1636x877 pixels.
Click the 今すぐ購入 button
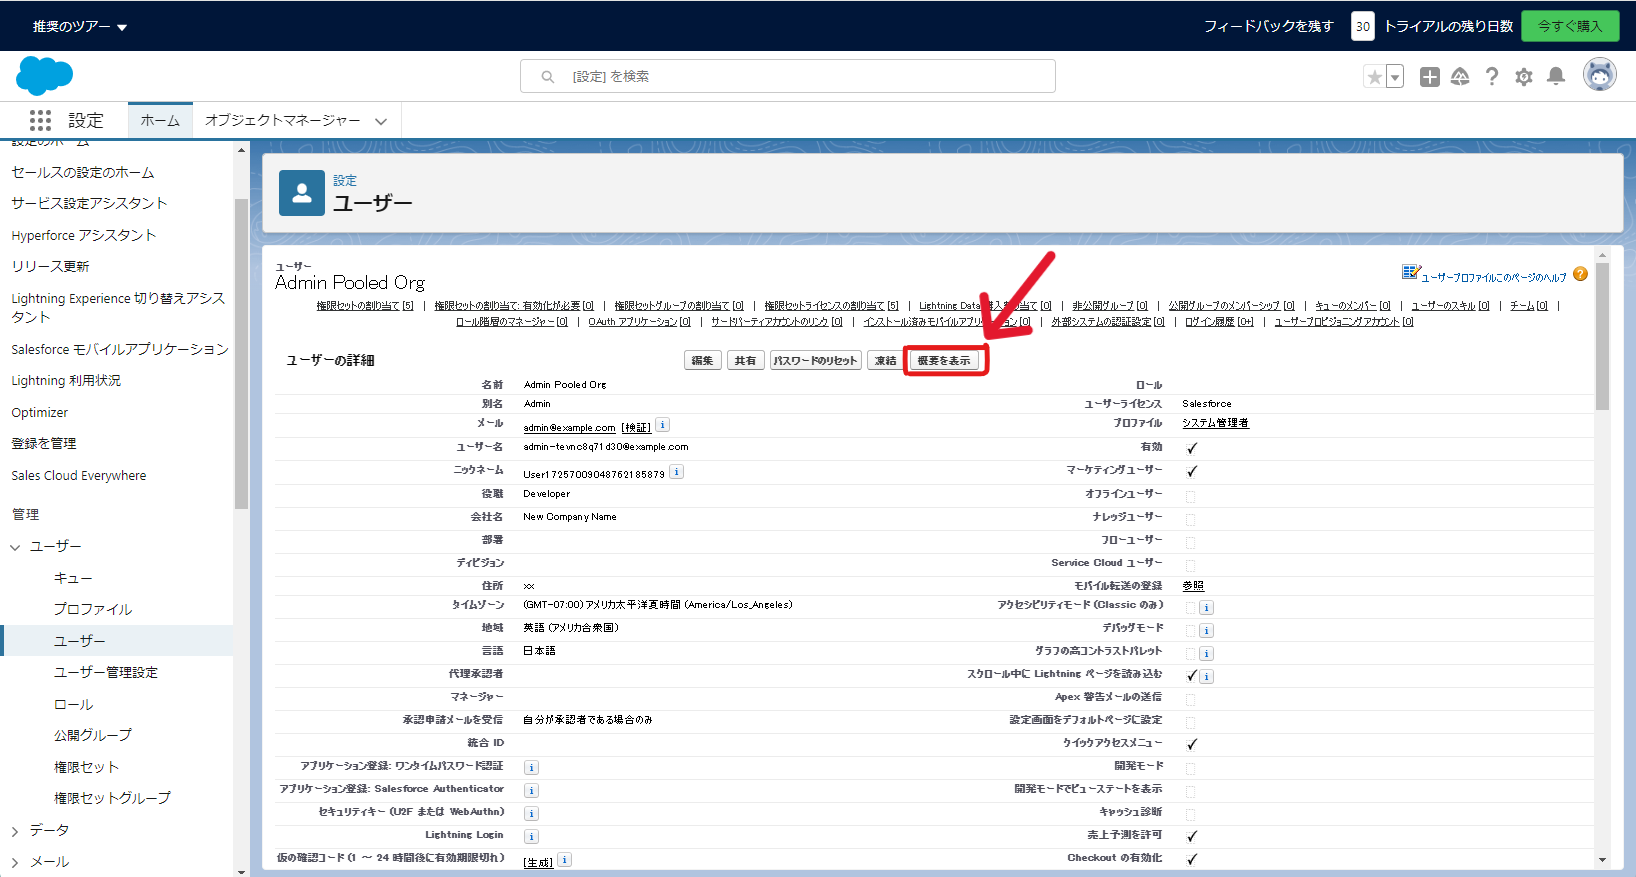pos(1570,26)
